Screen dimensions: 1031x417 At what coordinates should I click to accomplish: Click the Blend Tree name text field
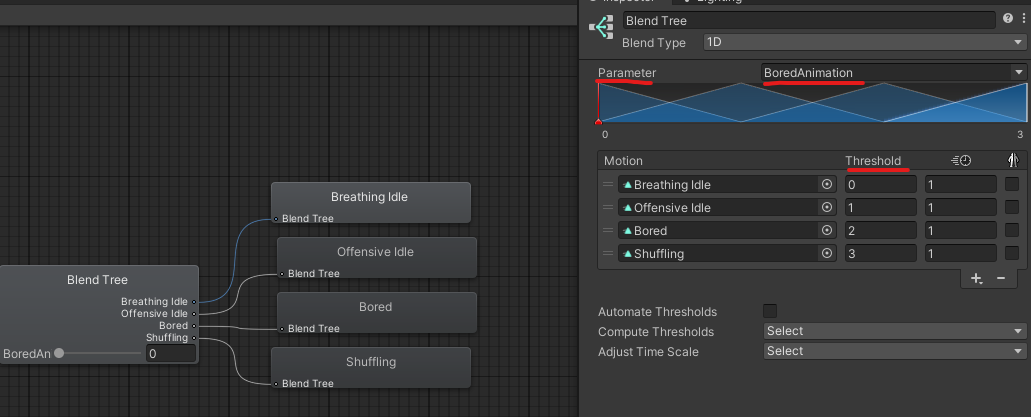[809, 20]
